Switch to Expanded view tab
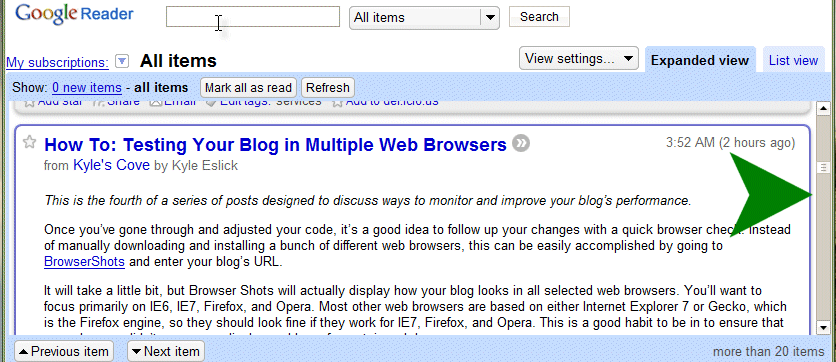Screen dimensions: 836x362 click(700, 61)
